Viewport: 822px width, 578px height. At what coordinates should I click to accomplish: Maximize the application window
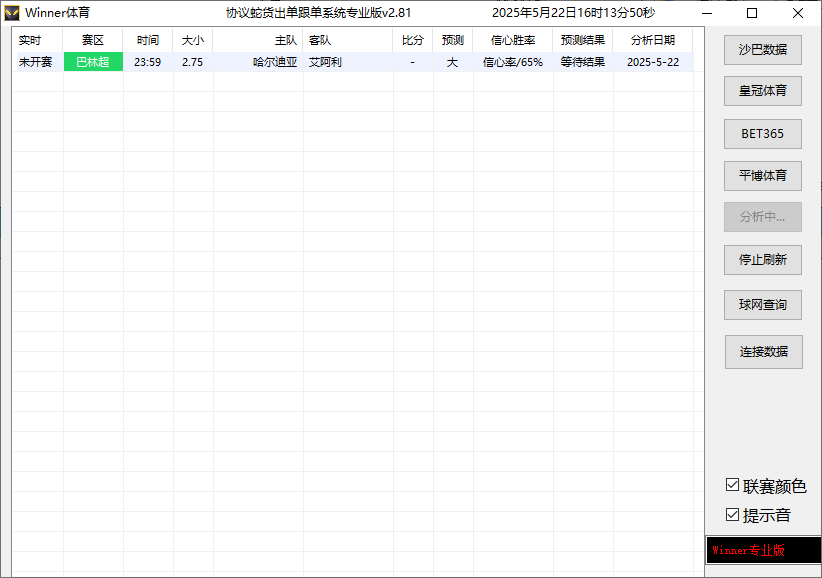click(752, 13)
